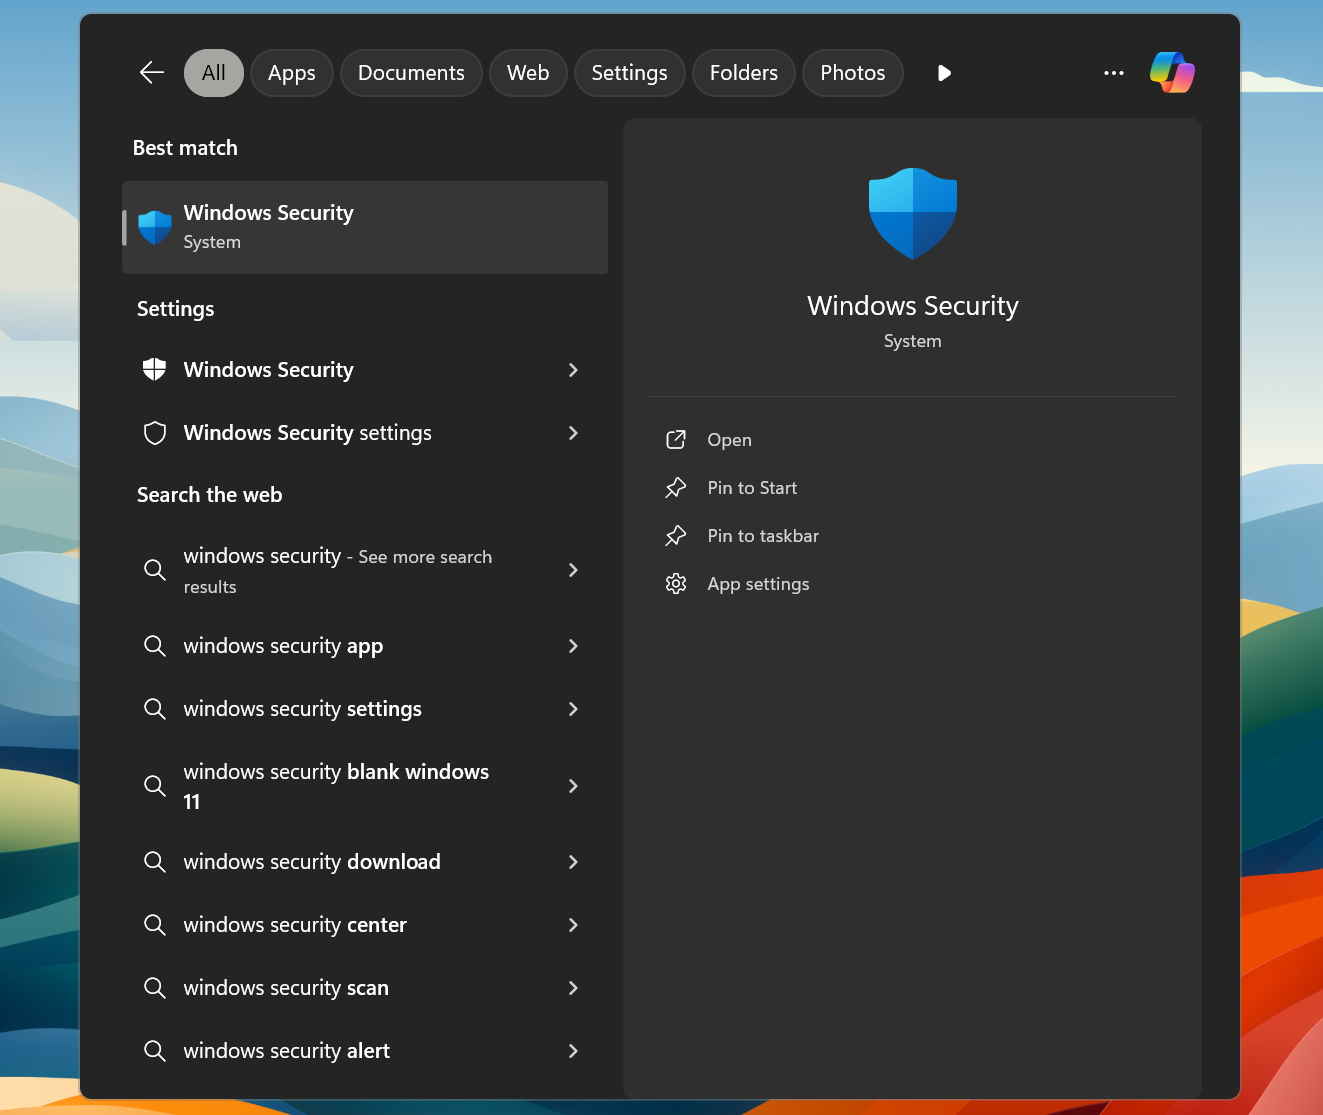Expand chevron for 'windows security download'

[573, 862]
